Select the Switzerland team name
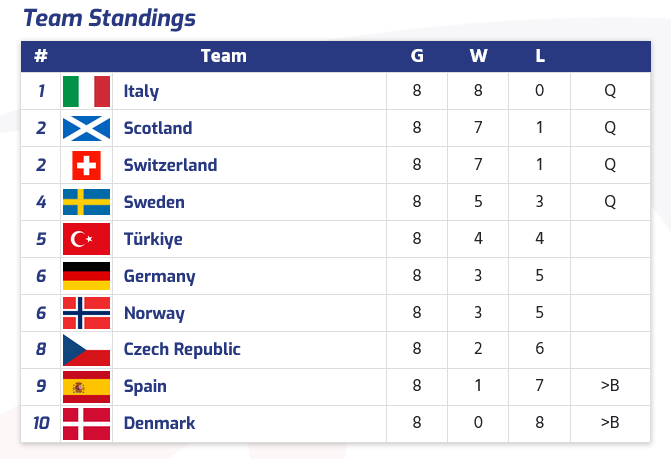The height and width of the screenshot is (459, 671). (170, 165)
